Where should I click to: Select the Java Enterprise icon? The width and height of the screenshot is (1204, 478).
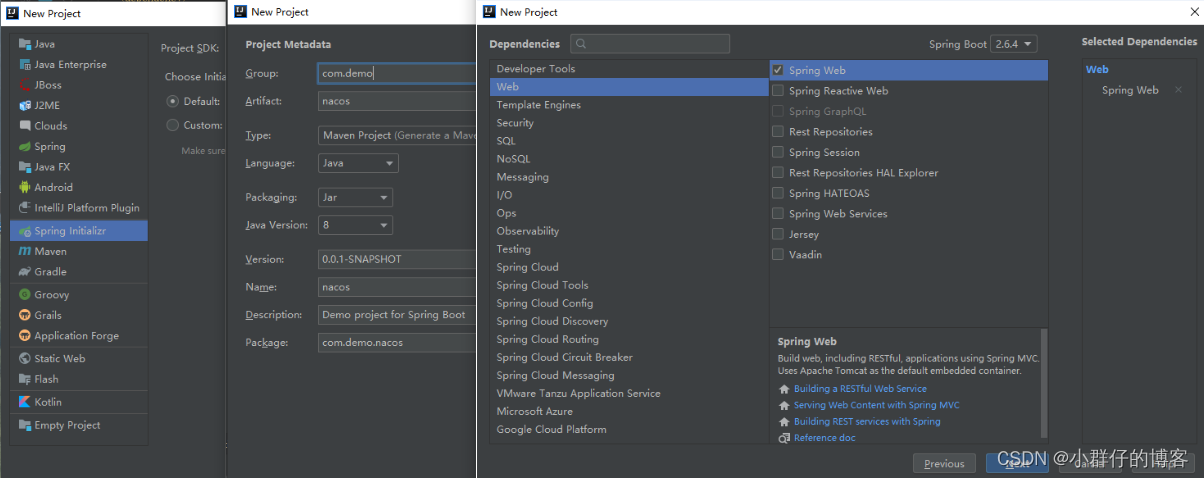coord(25,65)
